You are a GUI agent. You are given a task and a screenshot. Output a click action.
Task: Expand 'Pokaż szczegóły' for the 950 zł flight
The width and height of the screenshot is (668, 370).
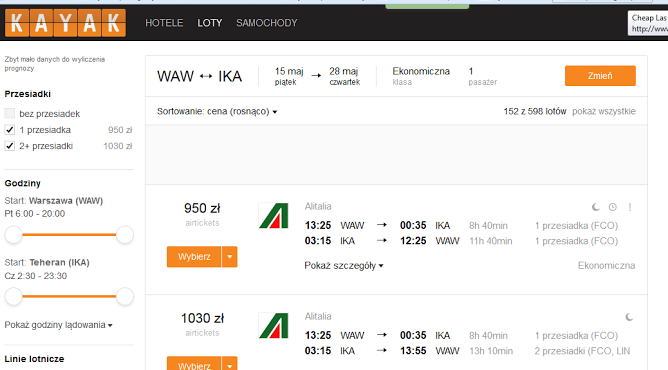click(344, 266)
